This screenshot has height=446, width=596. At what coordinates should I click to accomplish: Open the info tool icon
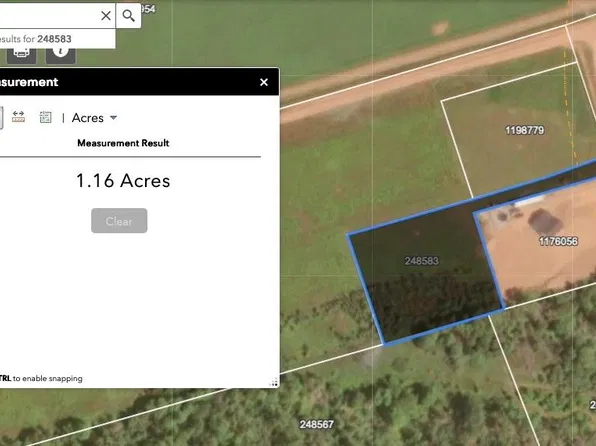[60, 56]
